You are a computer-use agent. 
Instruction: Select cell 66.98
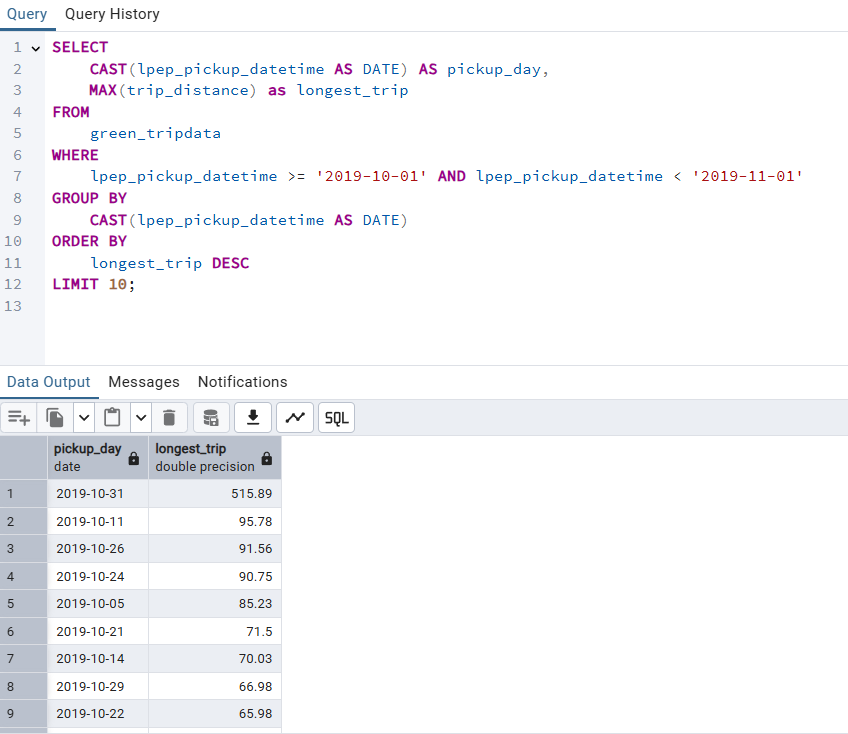(x=215, y=687)
